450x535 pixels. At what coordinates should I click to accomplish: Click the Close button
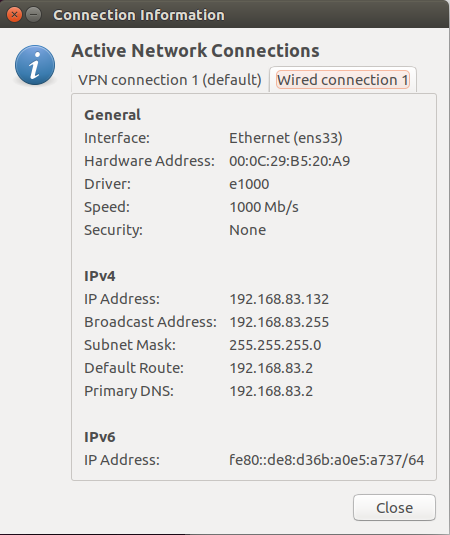click(x=394, y=507)
